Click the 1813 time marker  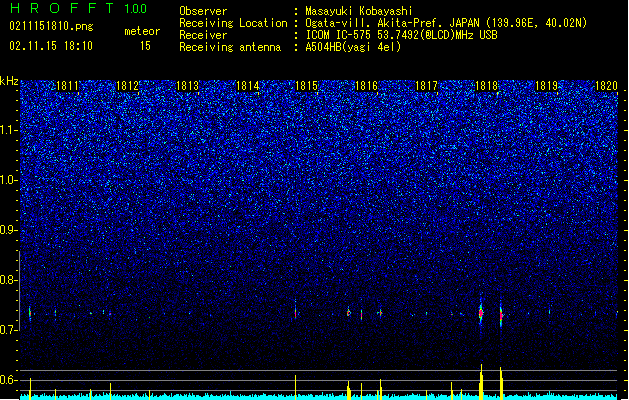[187, 86]
